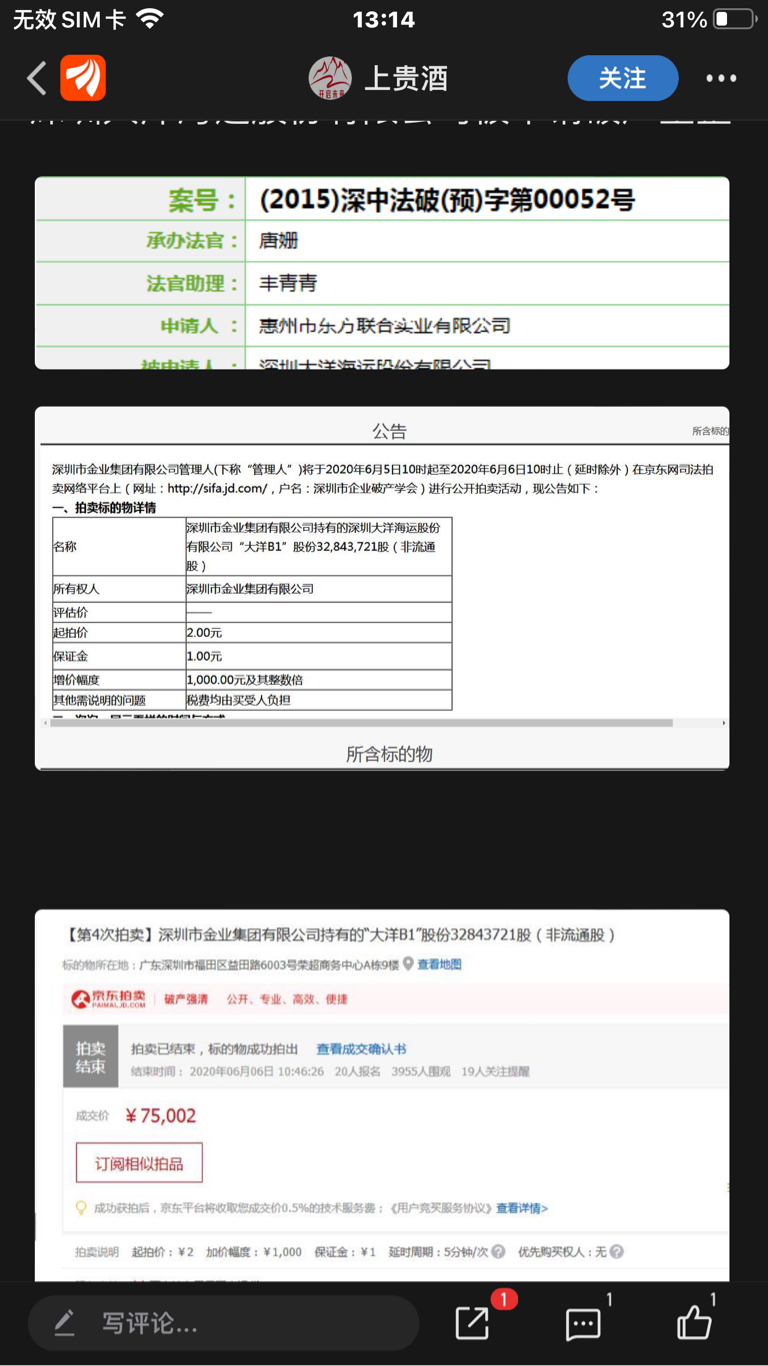Tap the 1.00元 deposit cell
The image size is (768, 1366).
pyautogui.click(x=318, y=656)
